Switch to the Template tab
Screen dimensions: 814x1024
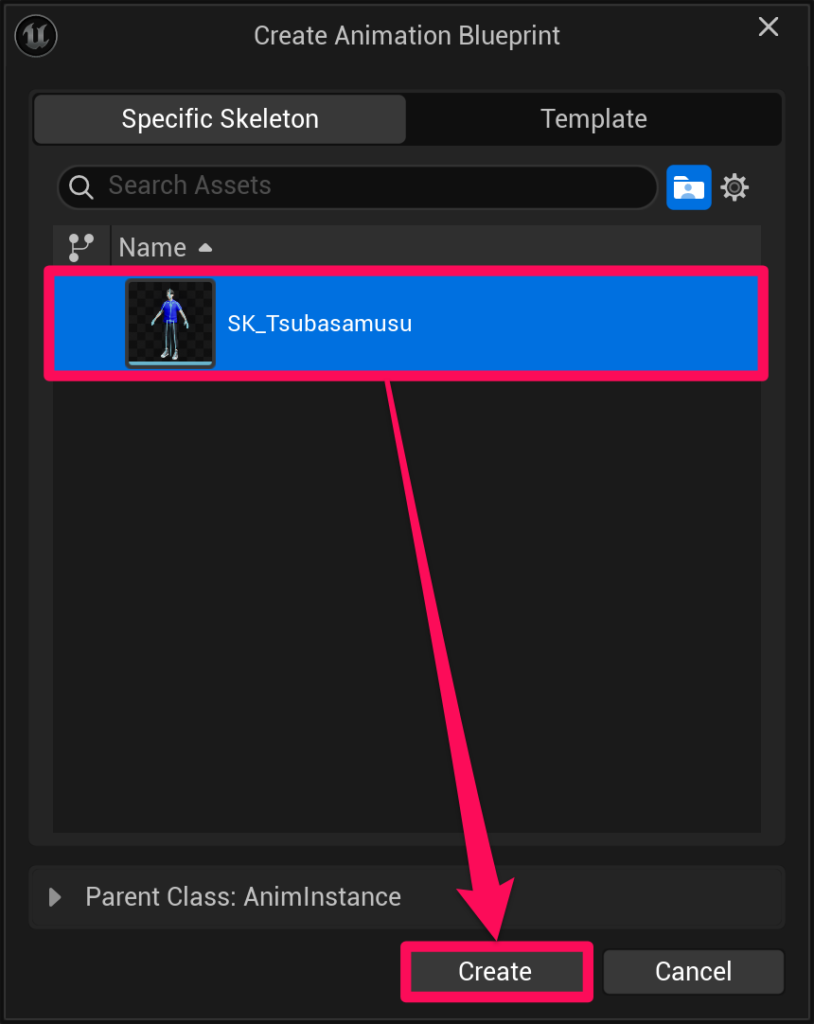pos(594,119)
